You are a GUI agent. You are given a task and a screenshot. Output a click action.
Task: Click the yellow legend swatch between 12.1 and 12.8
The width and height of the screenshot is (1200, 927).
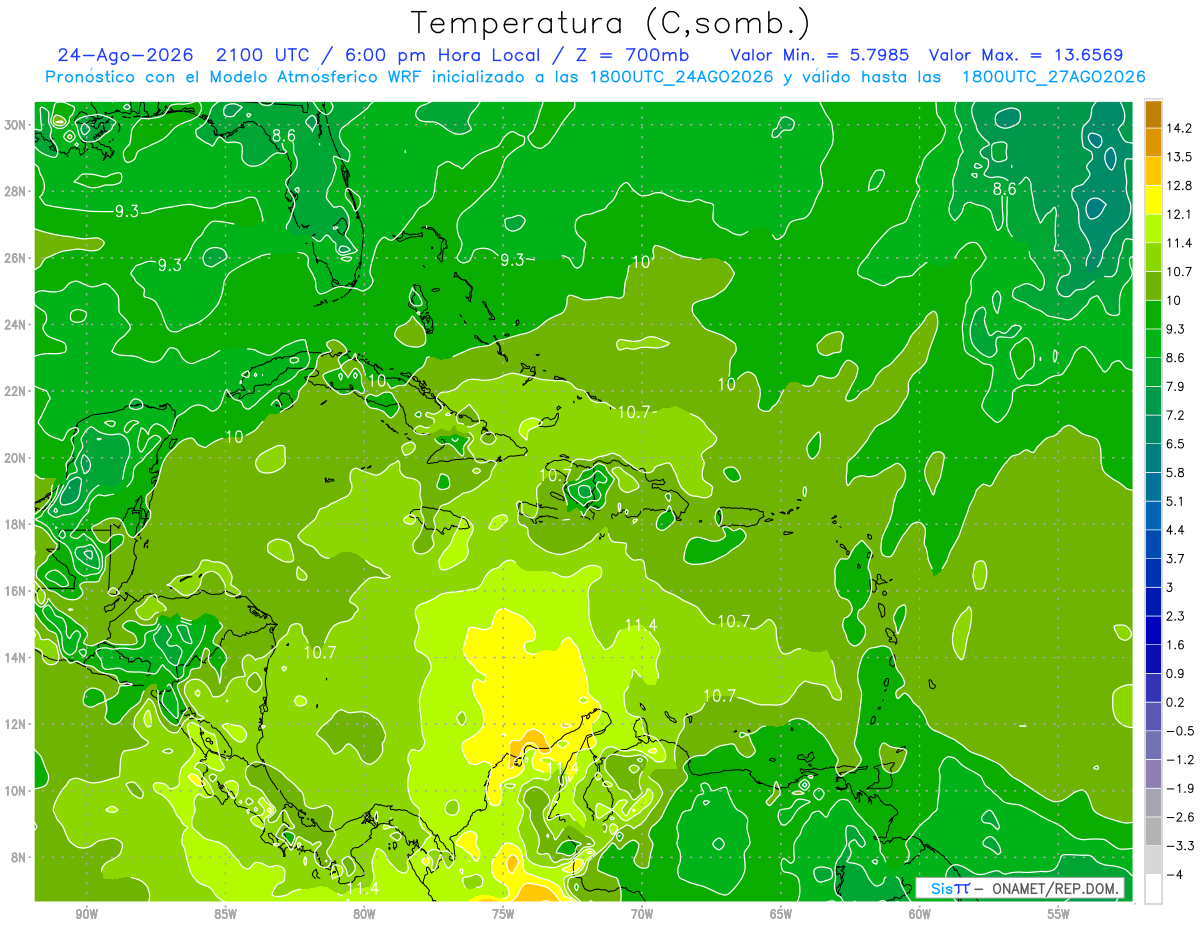click(1153, 199)
